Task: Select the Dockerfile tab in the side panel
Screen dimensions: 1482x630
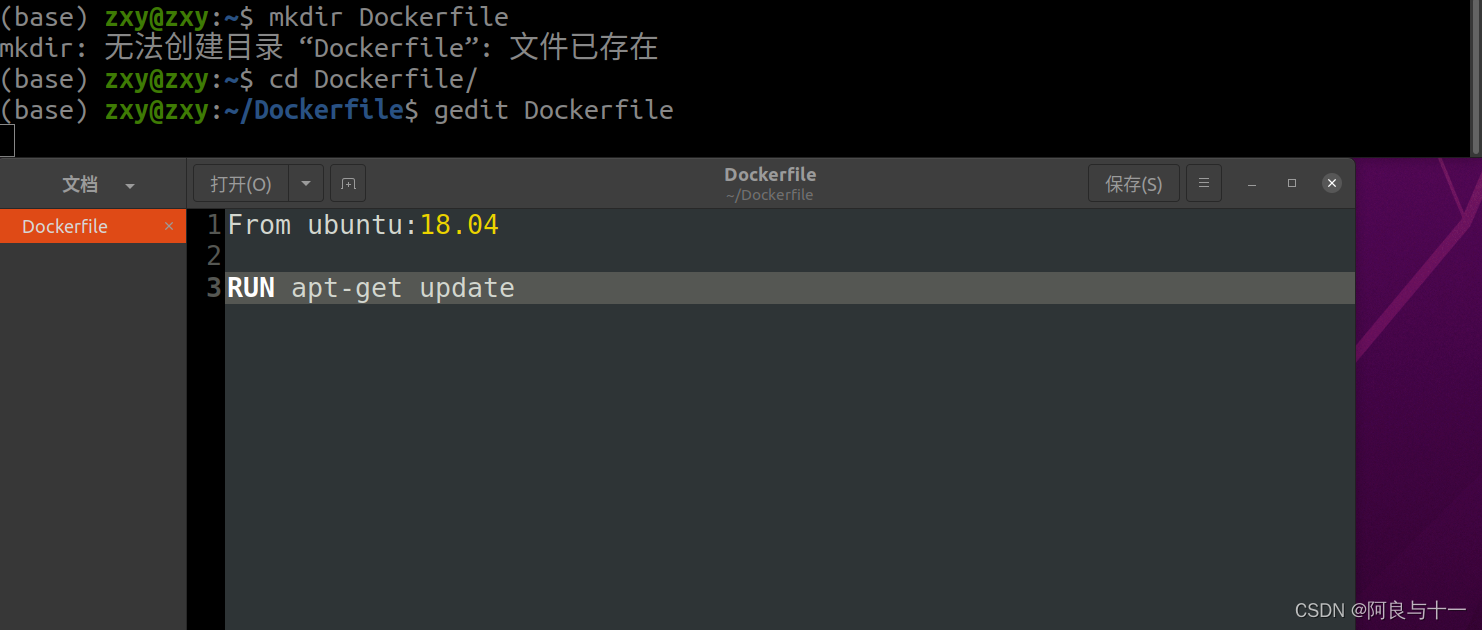Action: click(x=65, y=226)
